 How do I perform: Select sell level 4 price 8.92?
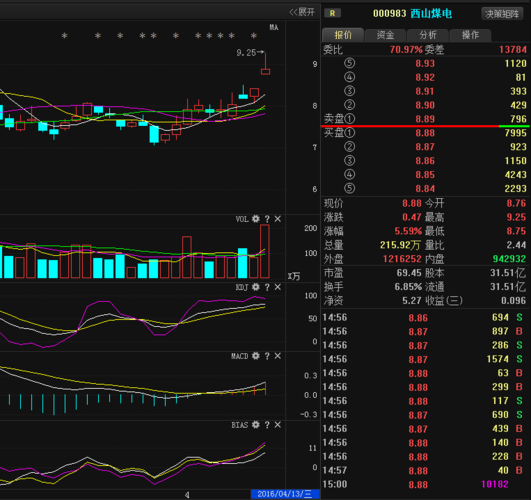click(x=425, y=77)
